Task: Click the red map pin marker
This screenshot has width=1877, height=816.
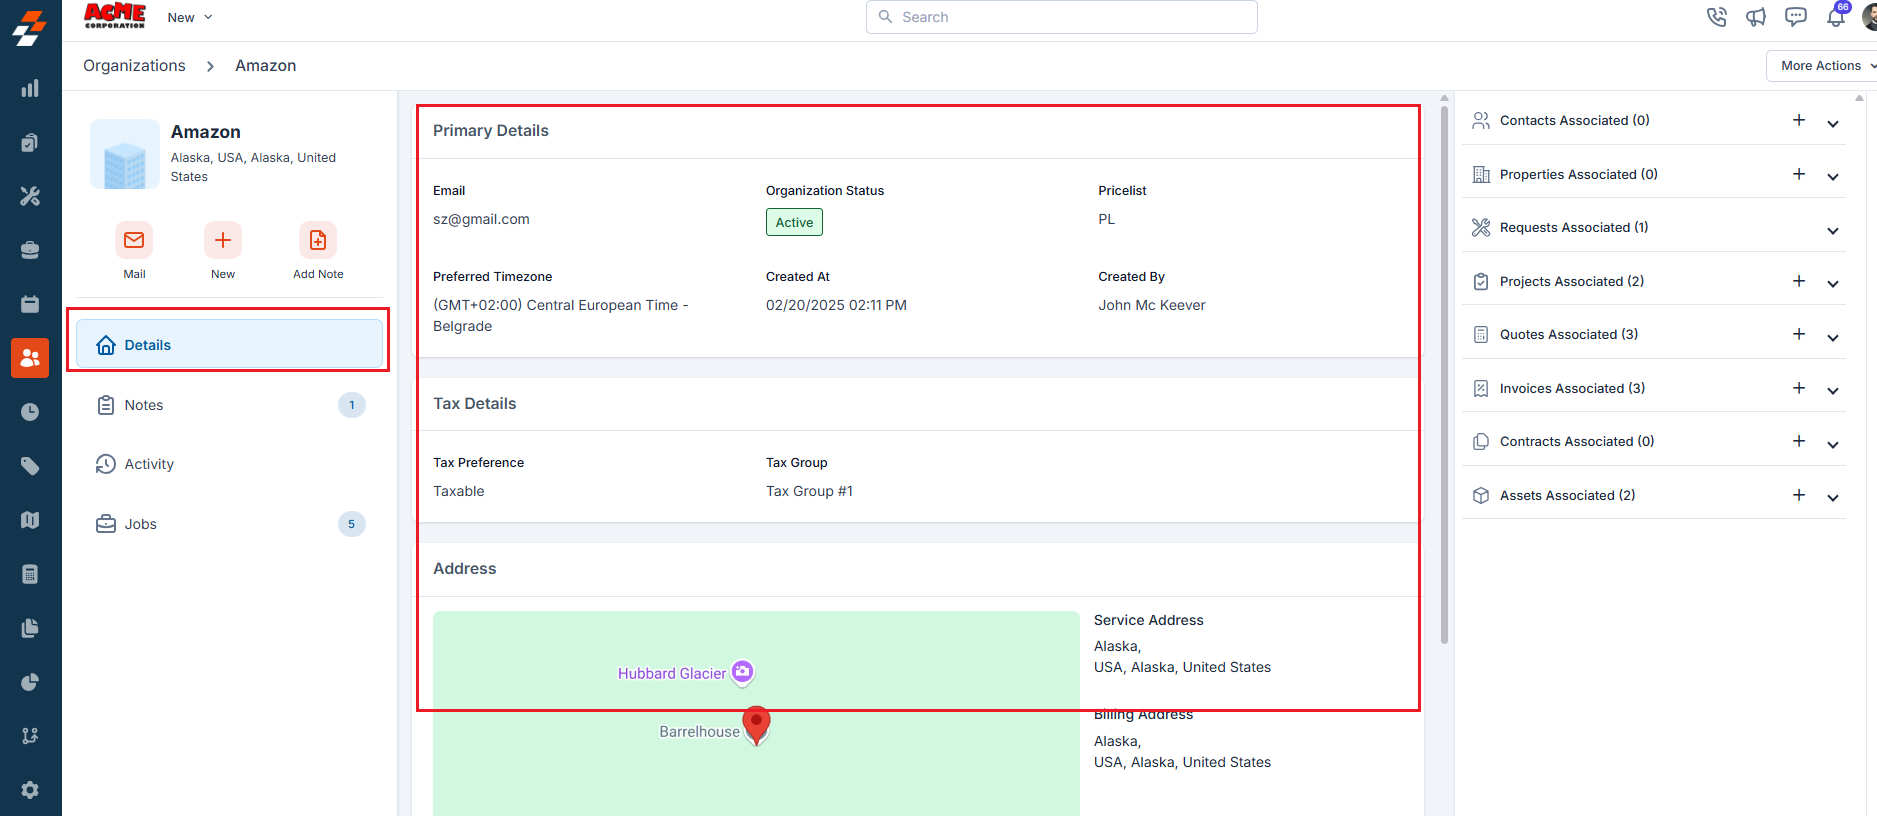Action: tap(757, 725)
